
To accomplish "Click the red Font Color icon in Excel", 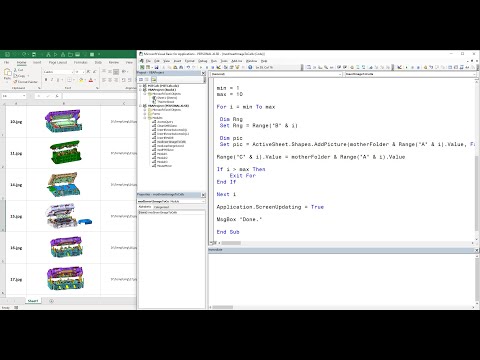I will [x=91, y=80].
